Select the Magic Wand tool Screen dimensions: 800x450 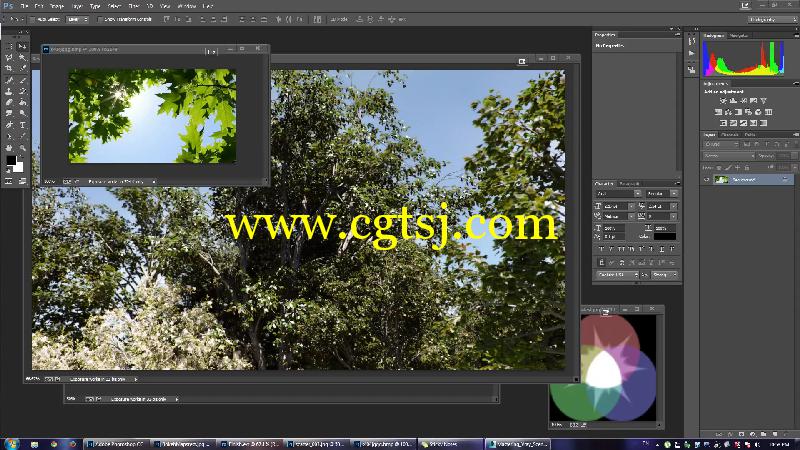[22, 57]
